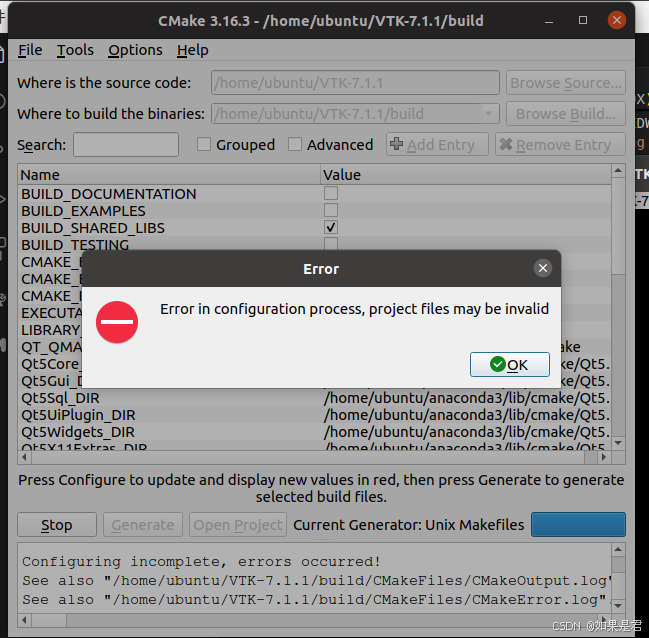The height and width of the screenshot is (638, 649).
Task: Click the Value column header
Action: pos(466,175)
